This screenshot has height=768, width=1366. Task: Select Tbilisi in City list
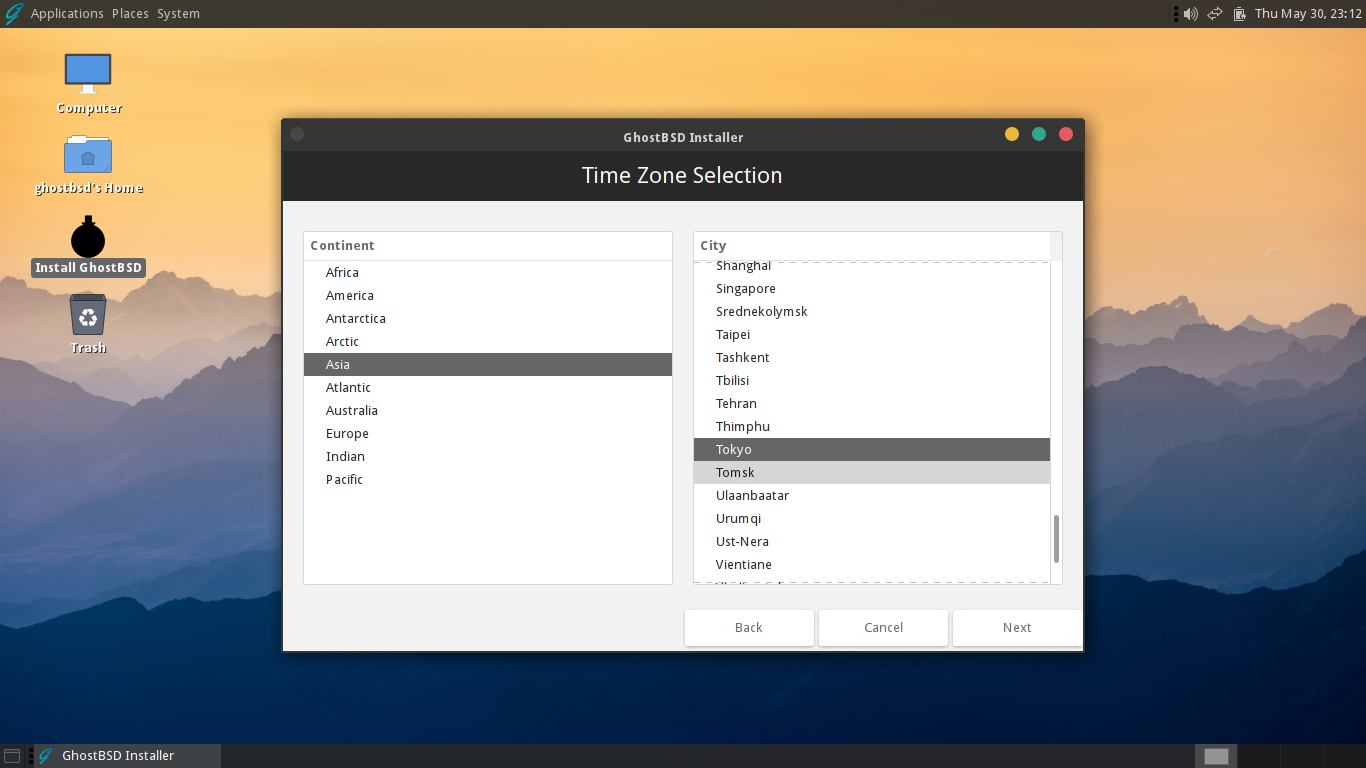[x=872, y=381]
